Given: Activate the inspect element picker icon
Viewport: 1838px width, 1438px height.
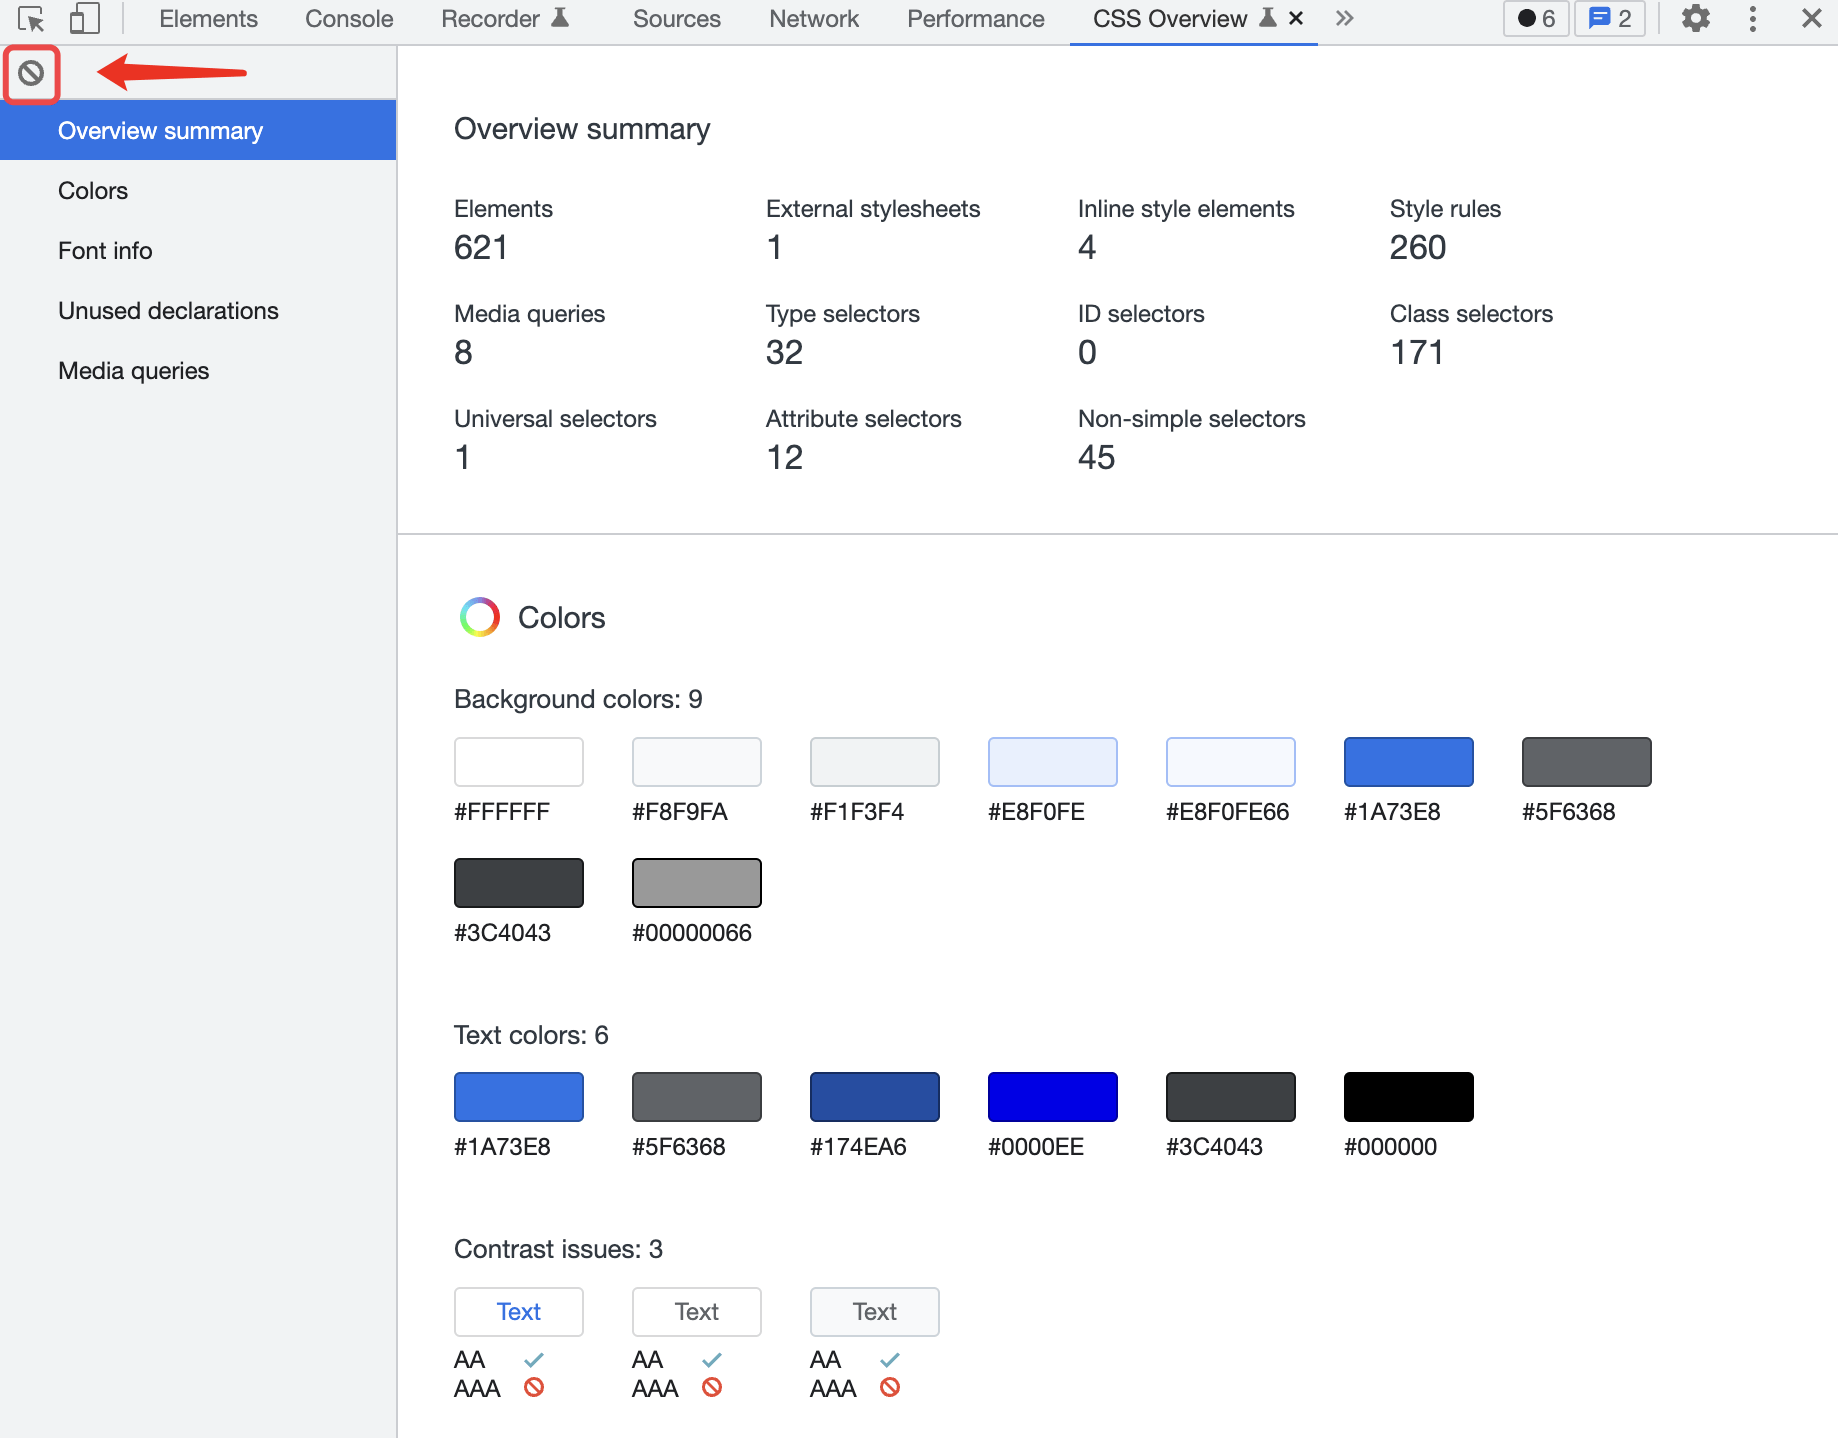Looking at the screenshot, I should click(31, 19).
